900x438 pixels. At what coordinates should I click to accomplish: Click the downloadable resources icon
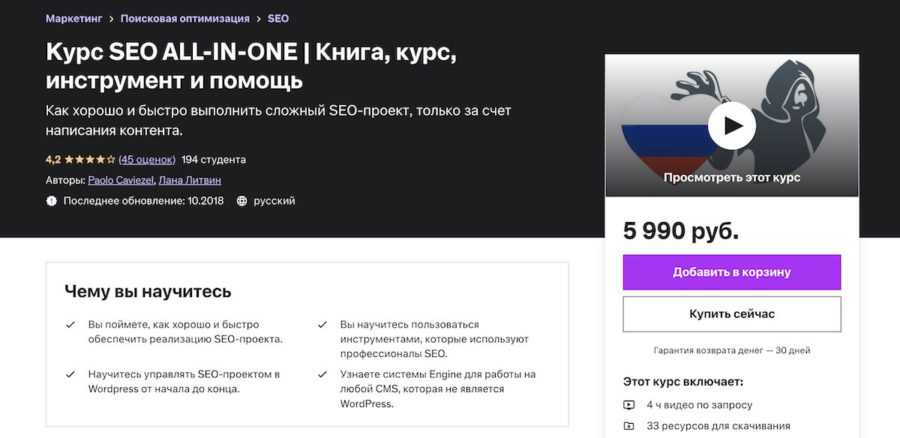(629, 426)
